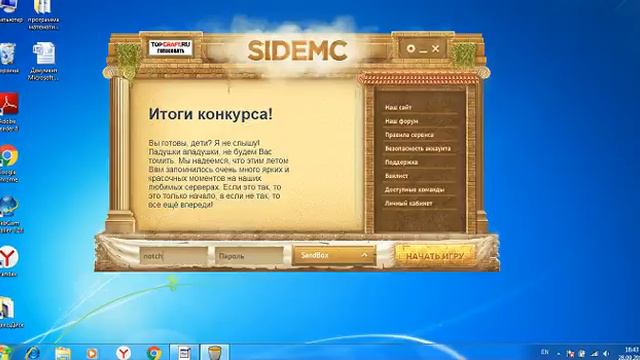
Task: Open the Google Chrome desktop shortcut
Action: point(9,162)
